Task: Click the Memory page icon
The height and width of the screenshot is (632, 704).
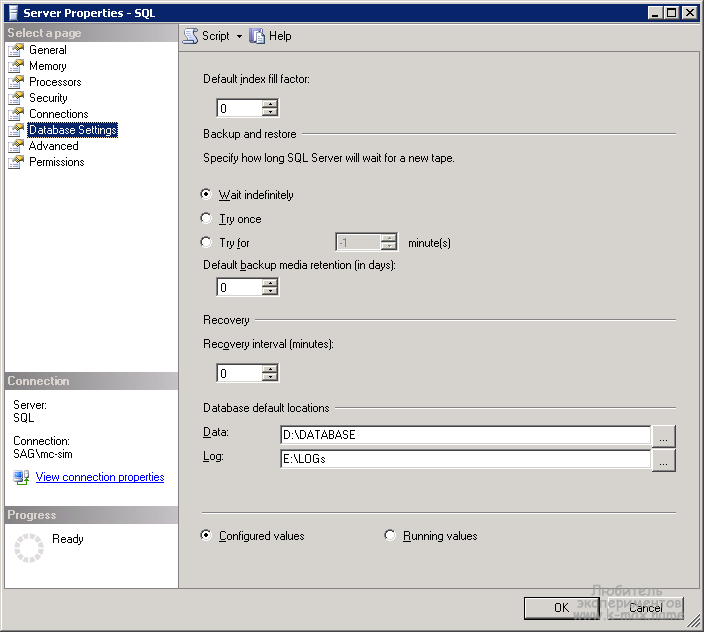Action: (16, 66)
